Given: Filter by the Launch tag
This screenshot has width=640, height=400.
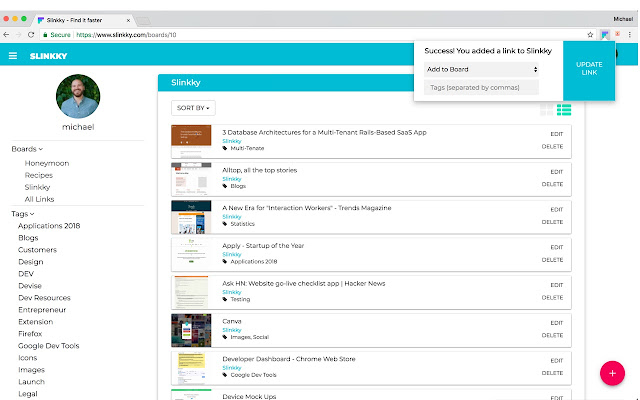Looking at the screenshot, I should 31,382.
